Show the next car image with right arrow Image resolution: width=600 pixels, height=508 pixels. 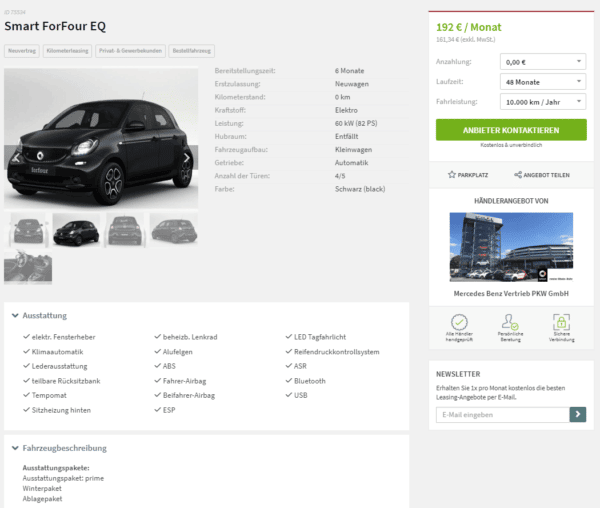tap(187, 158)
